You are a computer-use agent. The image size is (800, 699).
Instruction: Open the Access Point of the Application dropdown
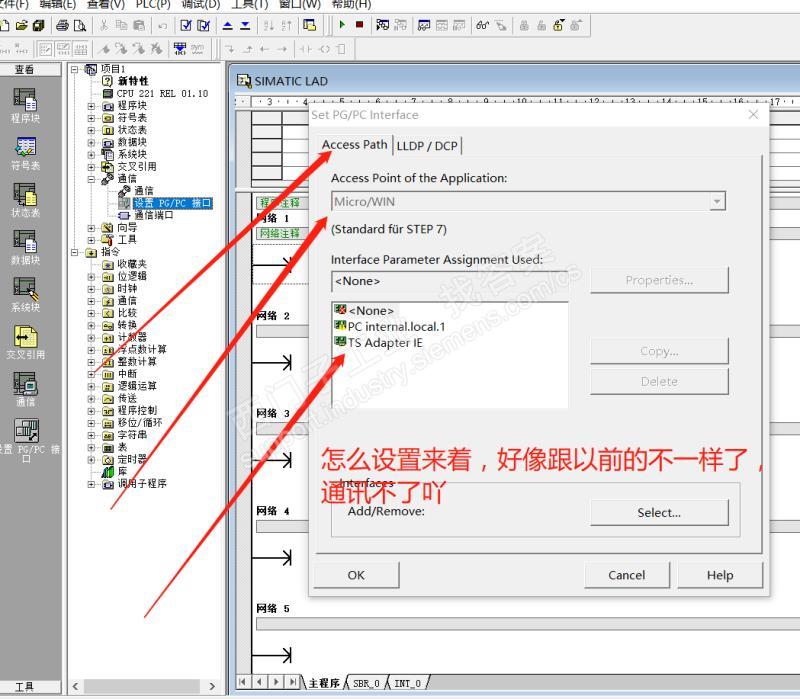(717, 202)
